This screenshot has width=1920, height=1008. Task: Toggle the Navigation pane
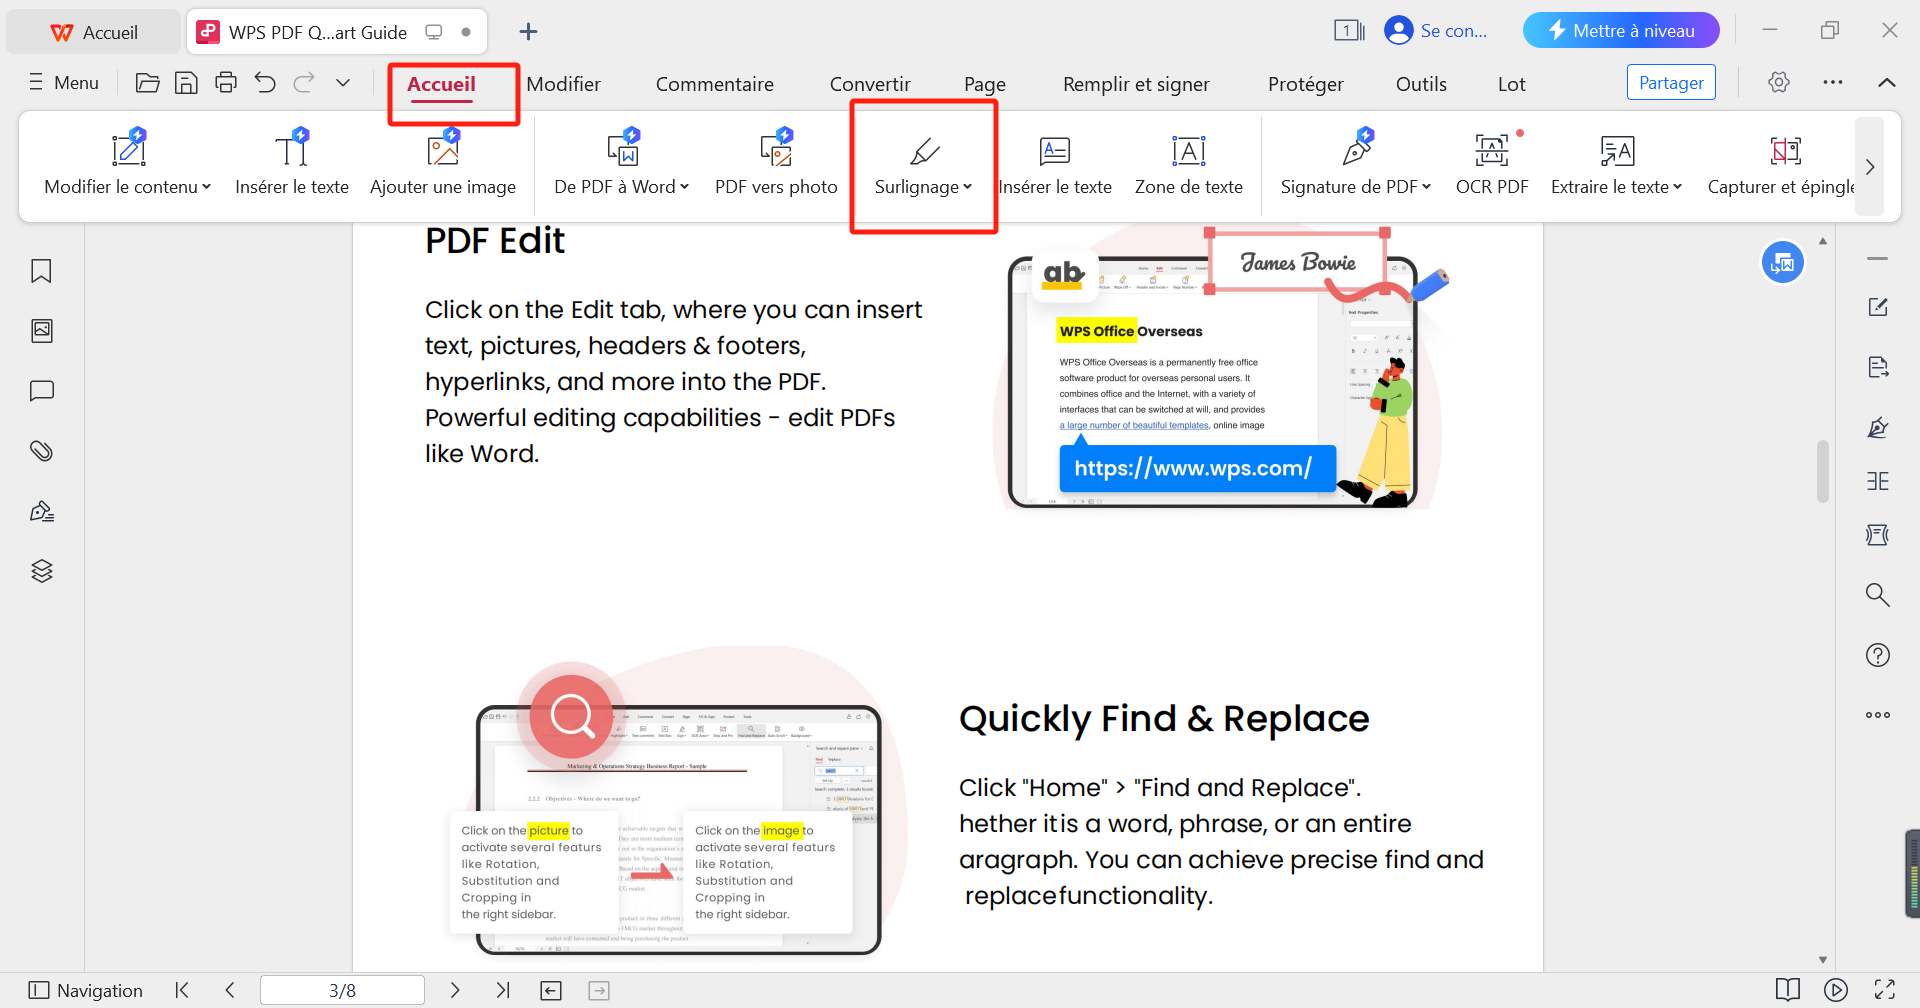point(86,990)
